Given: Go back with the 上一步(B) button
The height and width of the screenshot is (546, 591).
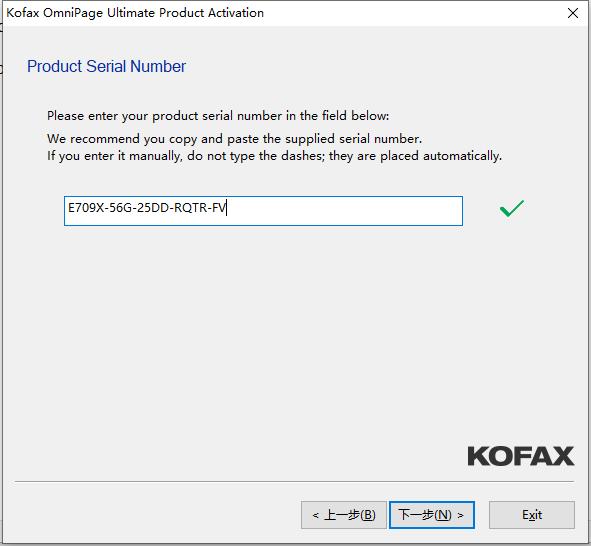Looking at the screenshot, I should pyautogui.click(x=344, y=515).
